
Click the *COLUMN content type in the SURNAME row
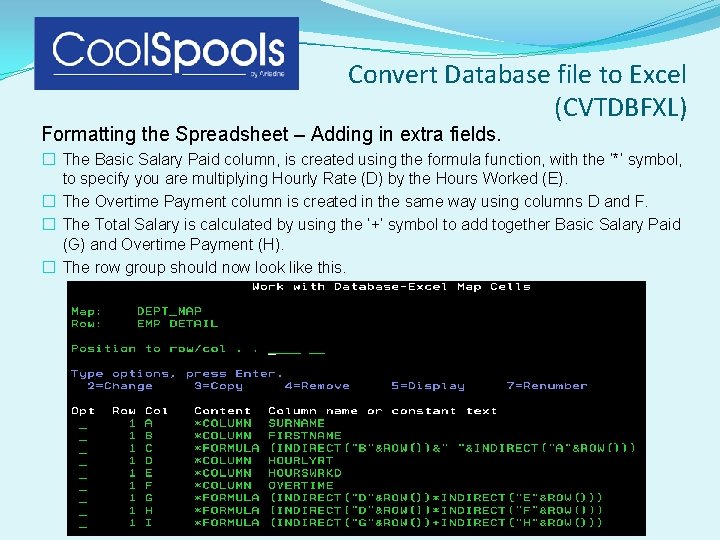pyautogui.click(x=223, y=423)
